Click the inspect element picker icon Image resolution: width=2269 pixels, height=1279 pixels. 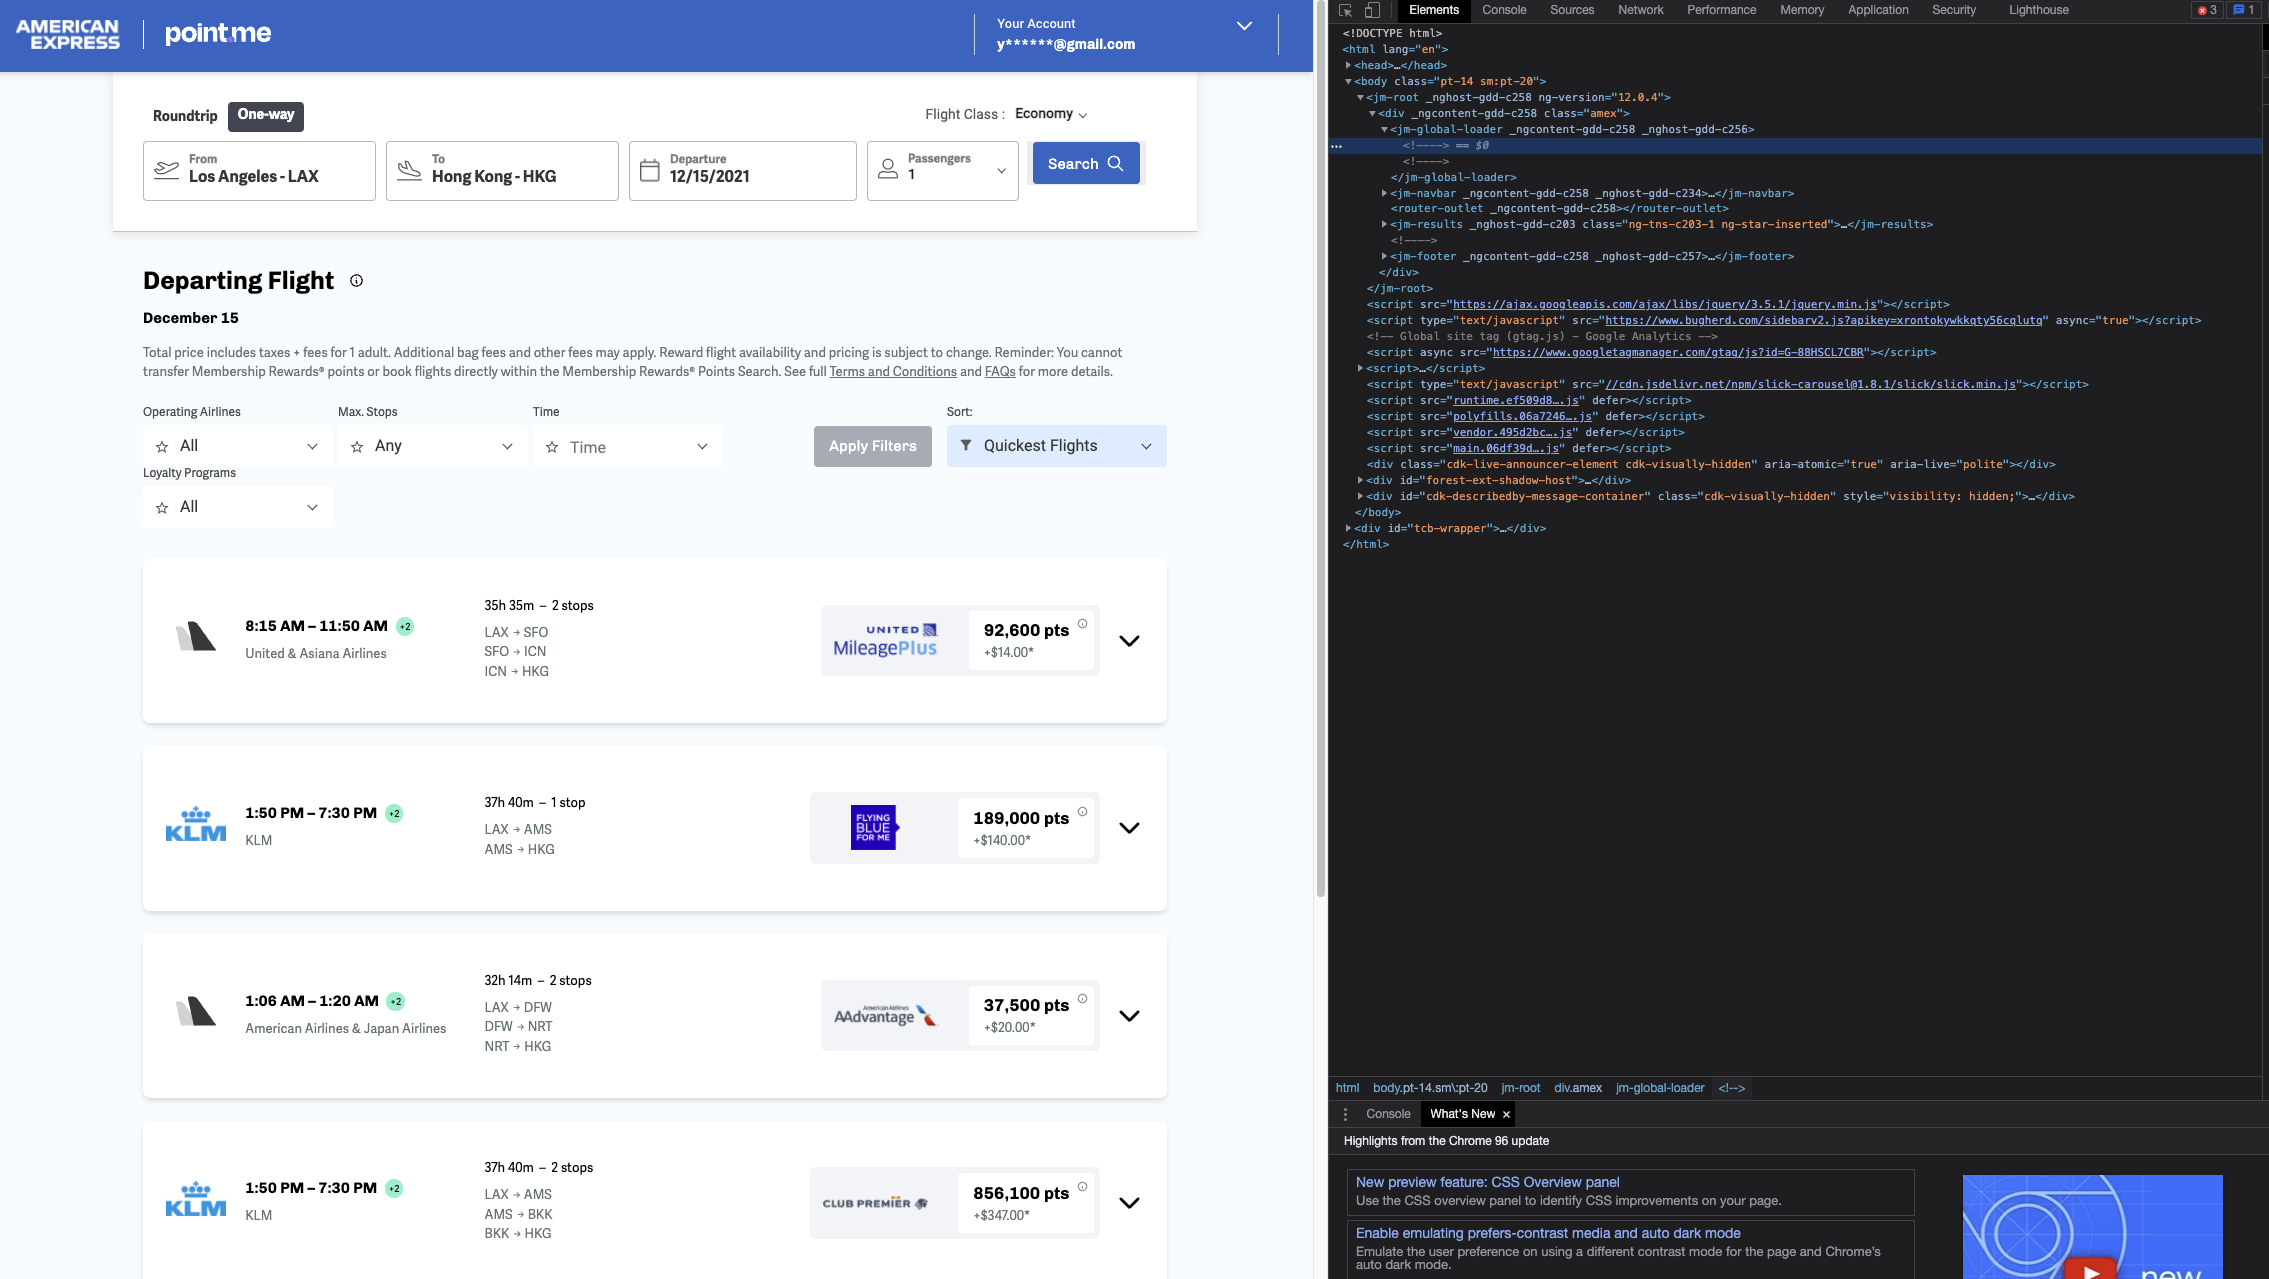1345,10
